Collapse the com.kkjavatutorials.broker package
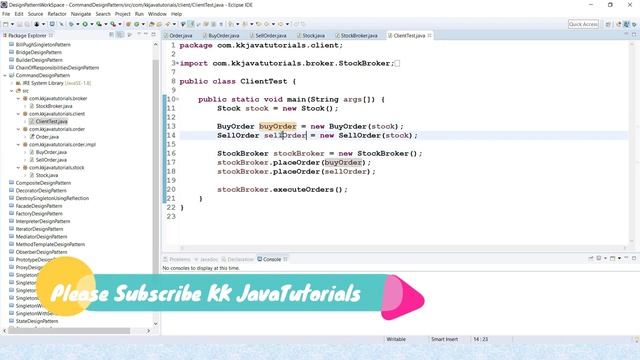 [x=18, y=99]
